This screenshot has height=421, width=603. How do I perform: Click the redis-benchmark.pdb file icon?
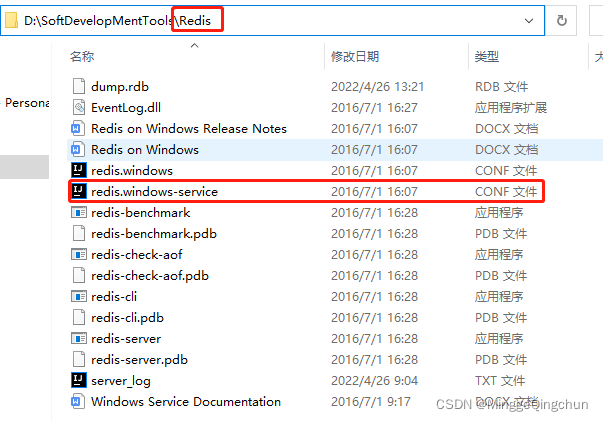point(79,233)
